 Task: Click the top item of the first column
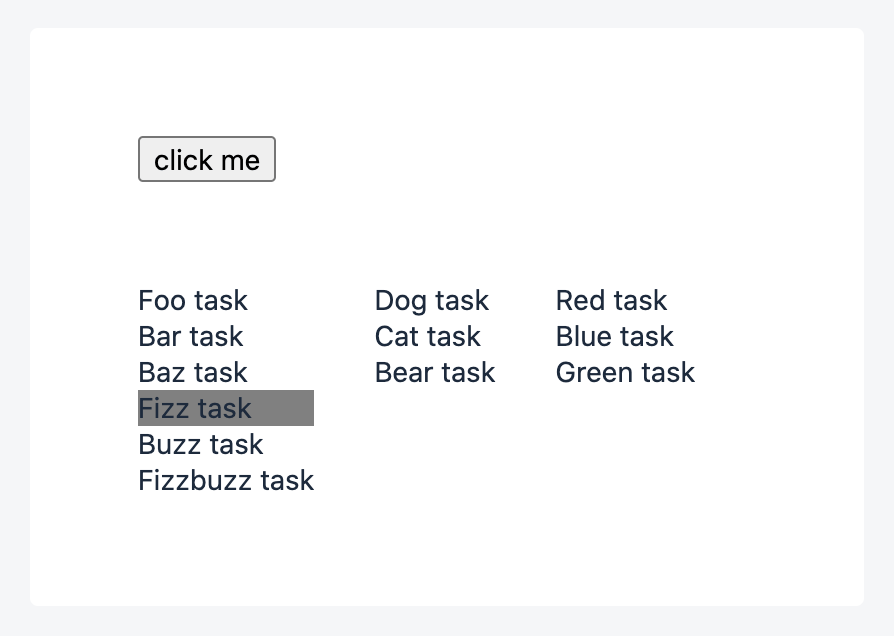click(x=193, y=300)
